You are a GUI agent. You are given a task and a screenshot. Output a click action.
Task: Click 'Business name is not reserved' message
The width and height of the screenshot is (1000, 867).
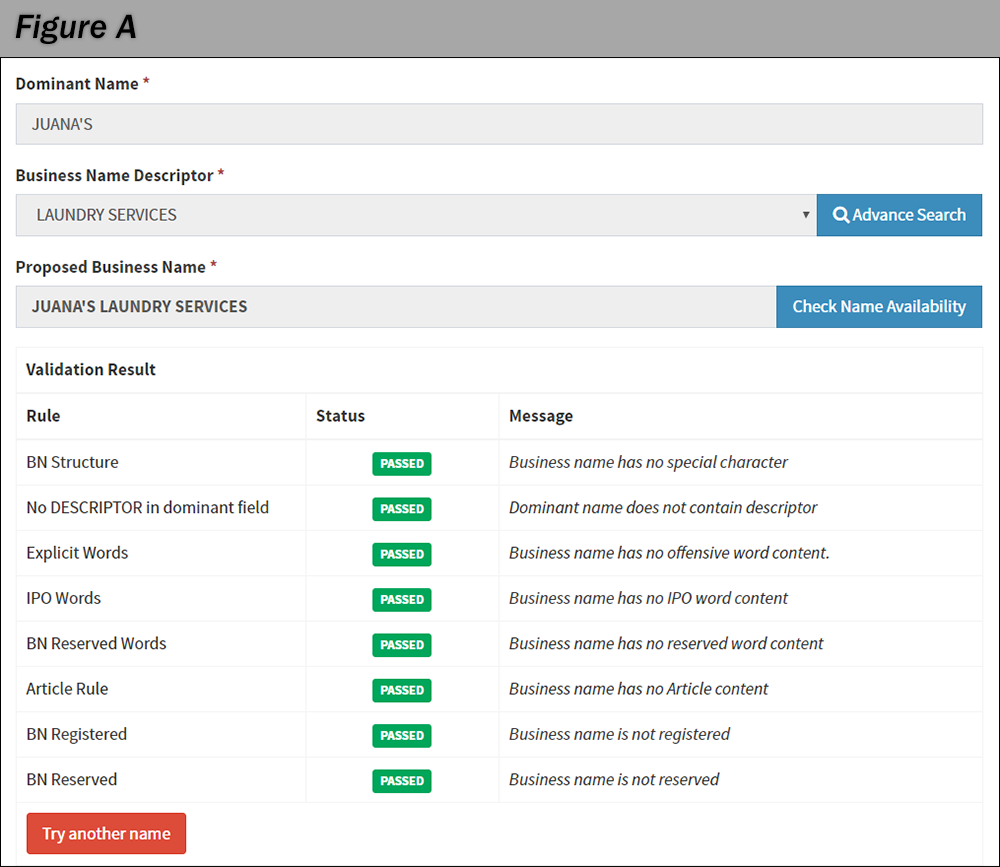[614, 780]
